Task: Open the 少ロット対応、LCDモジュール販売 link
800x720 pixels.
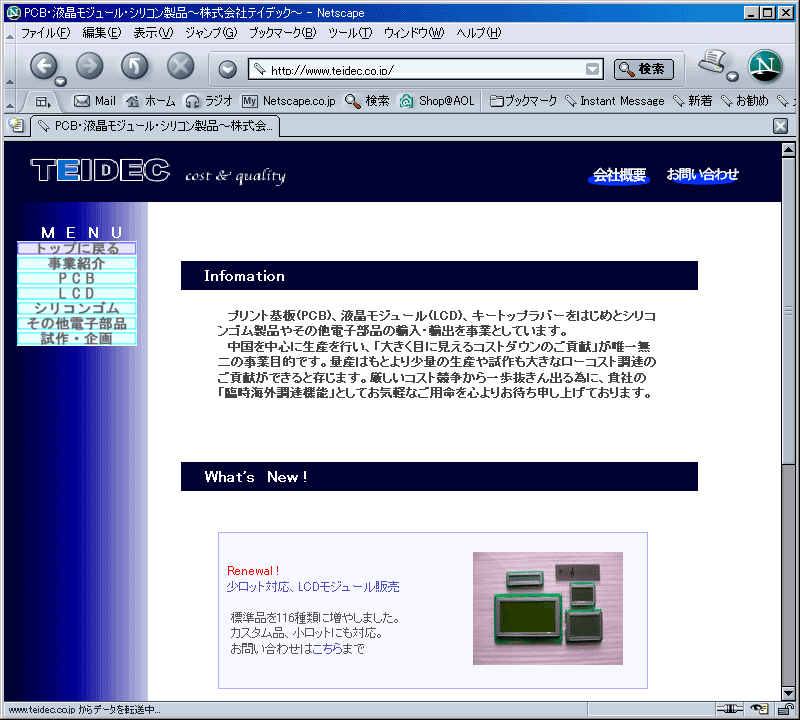Action: pyautogui.click(x=313, y=587)
